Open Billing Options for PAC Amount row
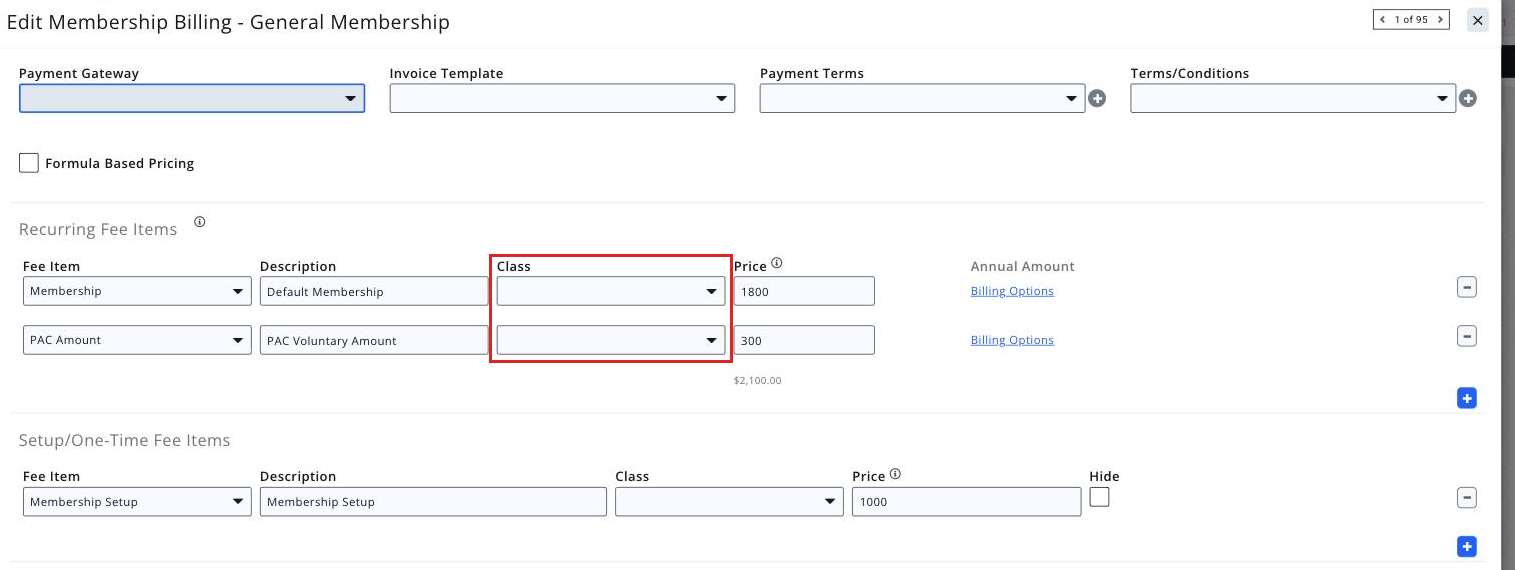Screen dimensions: 1515x570 click(1012, 340)
